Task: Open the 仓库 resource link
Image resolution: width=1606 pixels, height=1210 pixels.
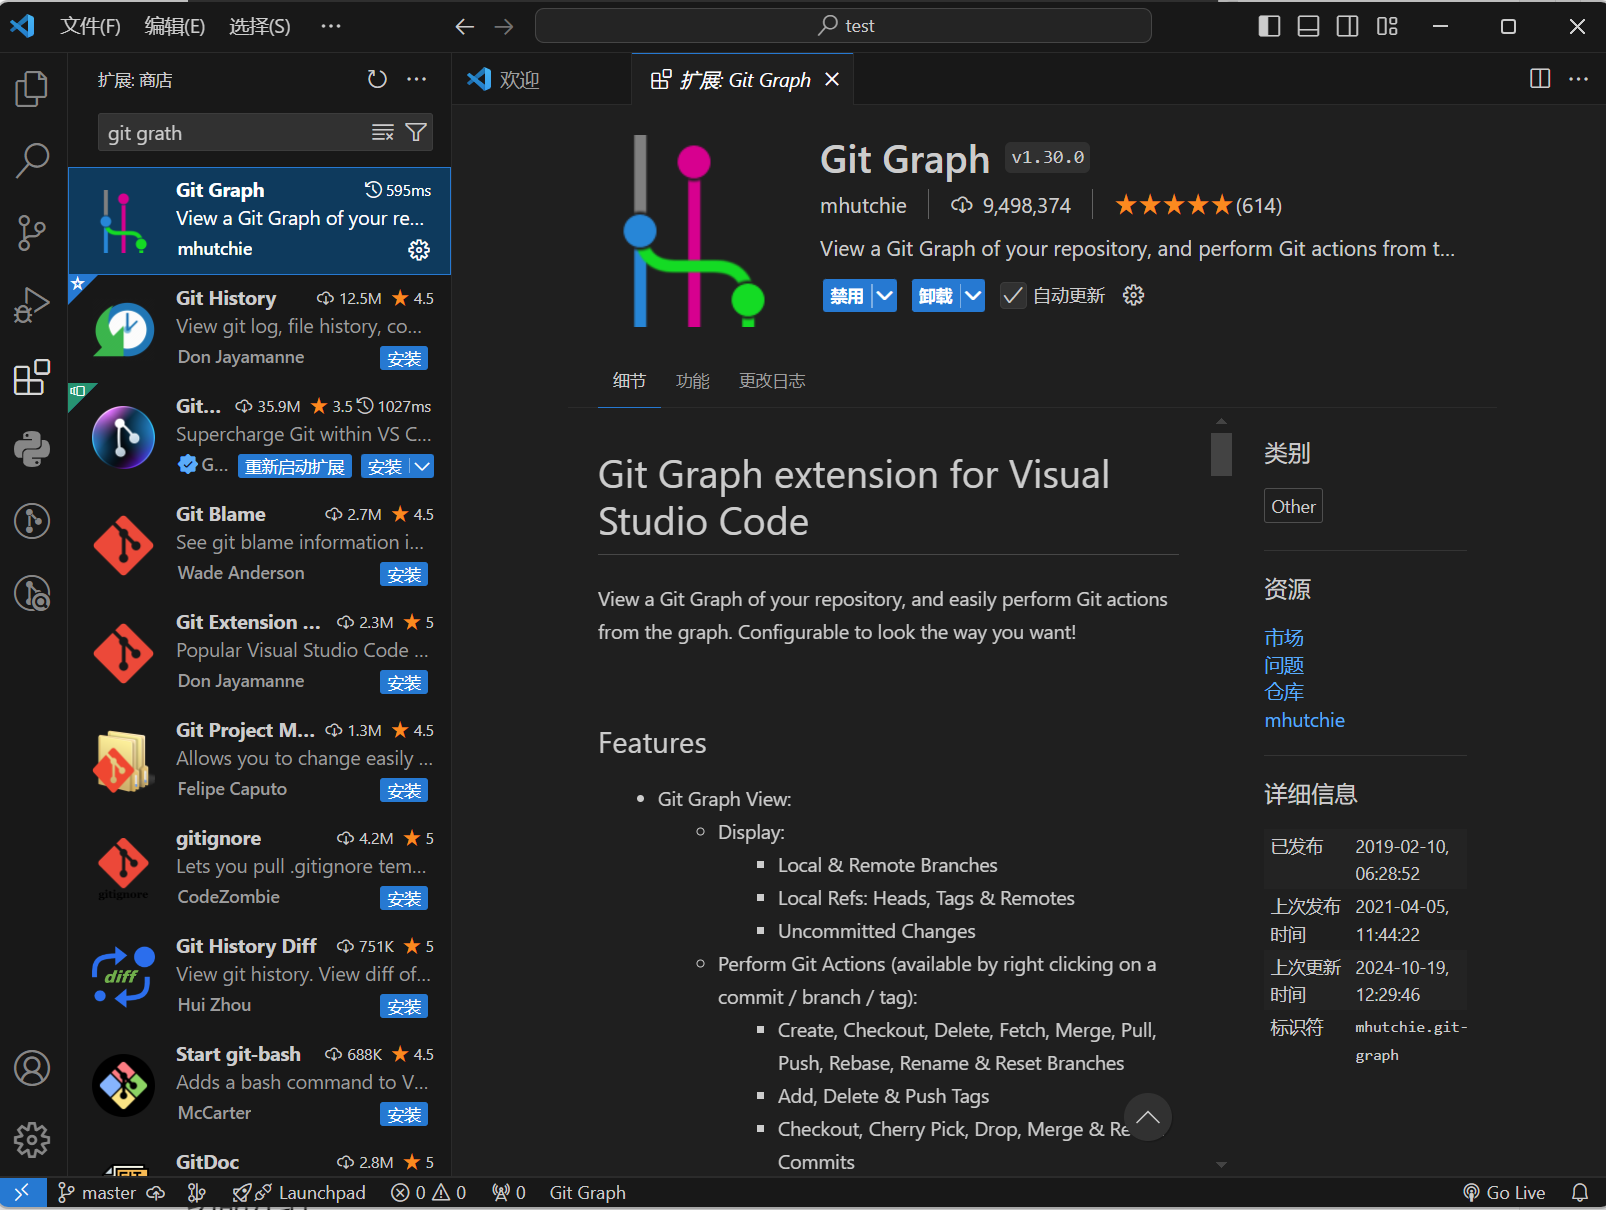Action: 1284,692
